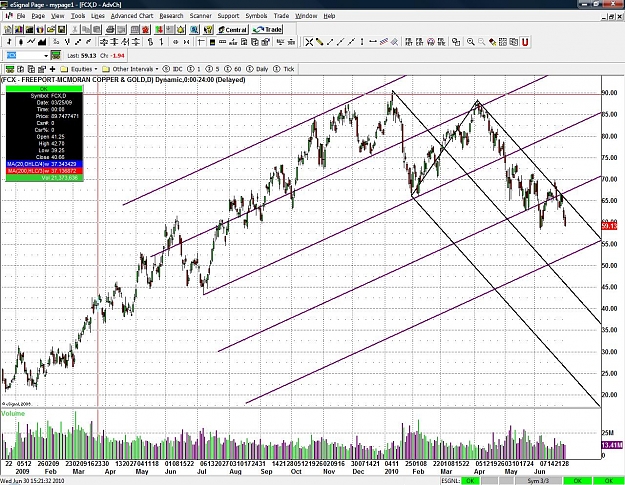Open the Lines menu
This screenshot has width=625, height=485.
[x=98, y=16]
